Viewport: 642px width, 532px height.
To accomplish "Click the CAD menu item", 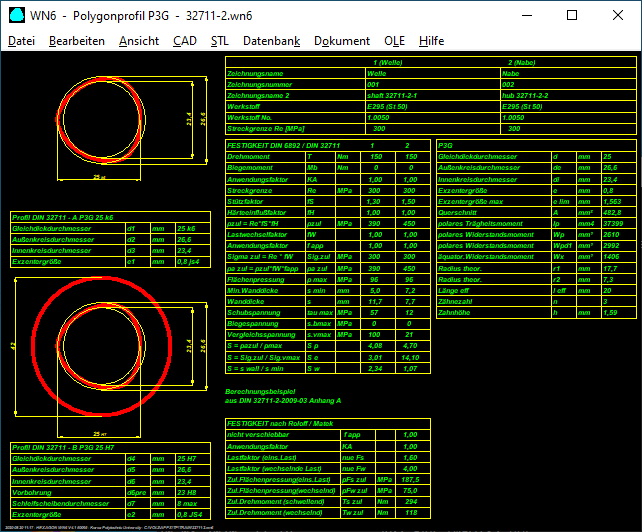I will tap(184, 41).
